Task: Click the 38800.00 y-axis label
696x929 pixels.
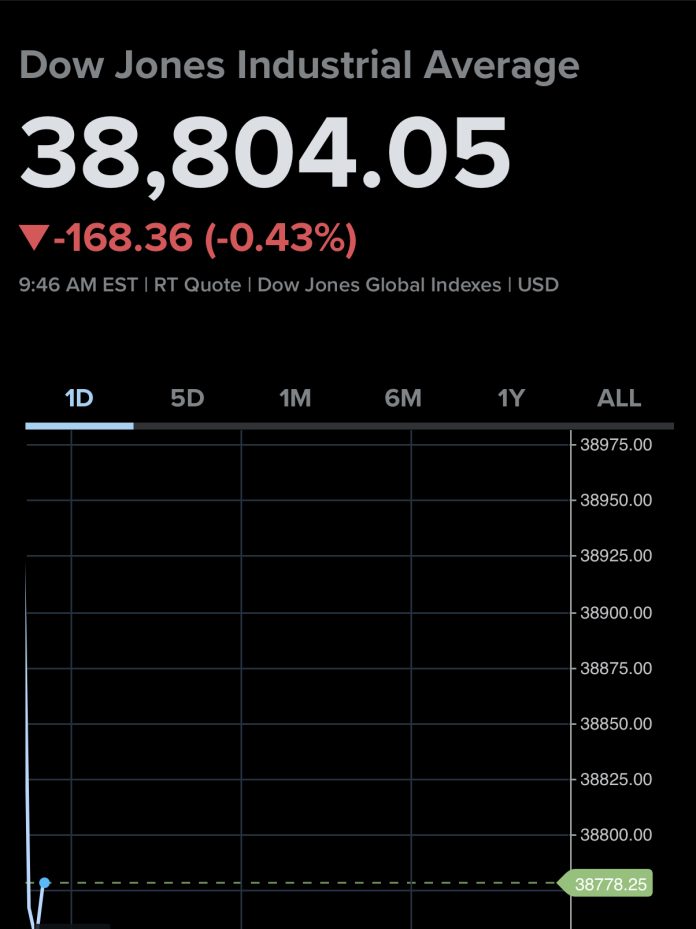Action: (616, 835)
